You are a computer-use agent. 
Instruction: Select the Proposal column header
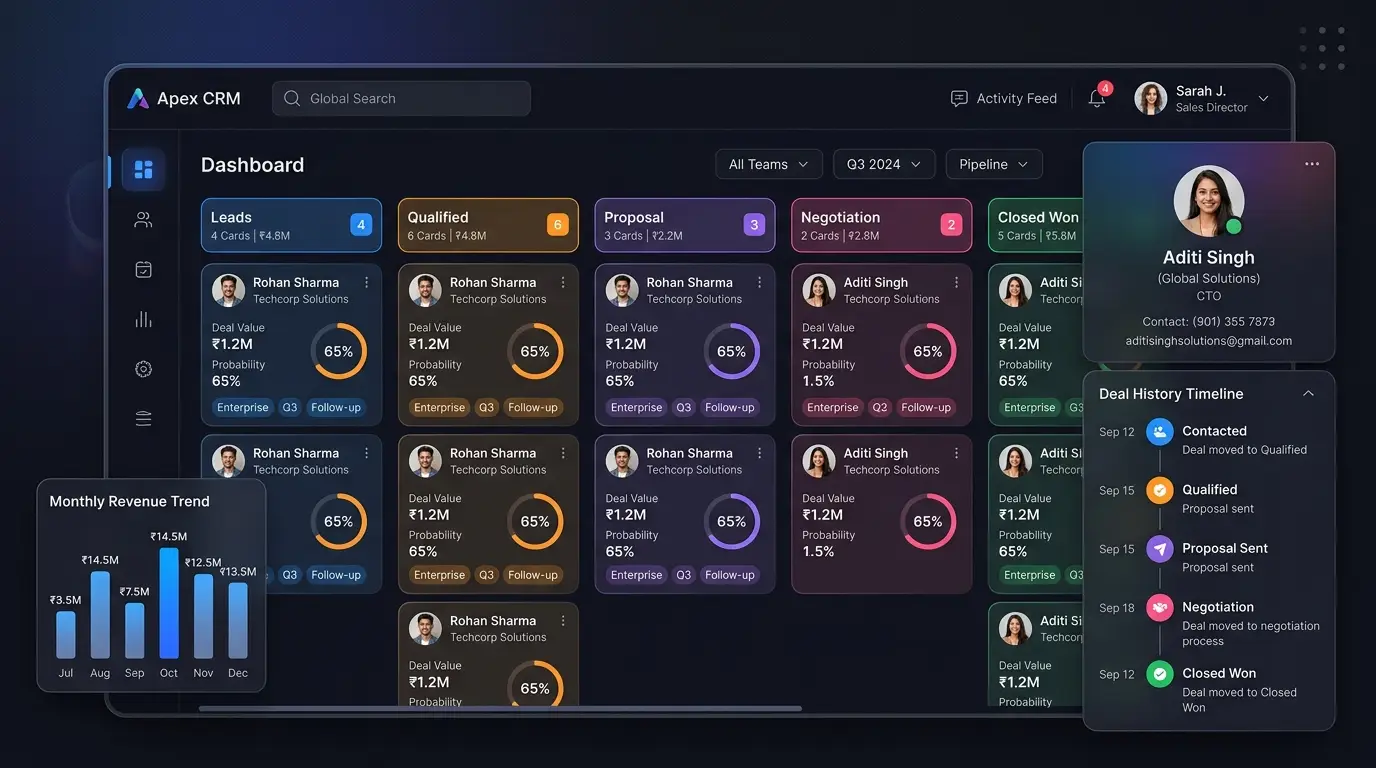[685, 225]
